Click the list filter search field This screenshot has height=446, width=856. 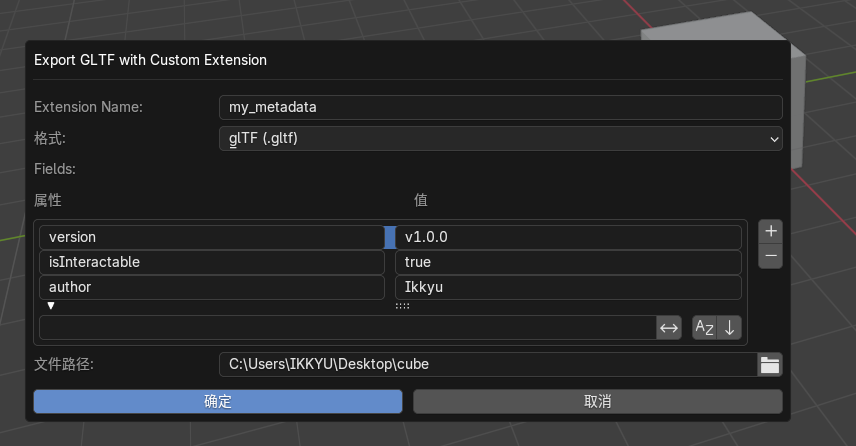pos(348,328)
